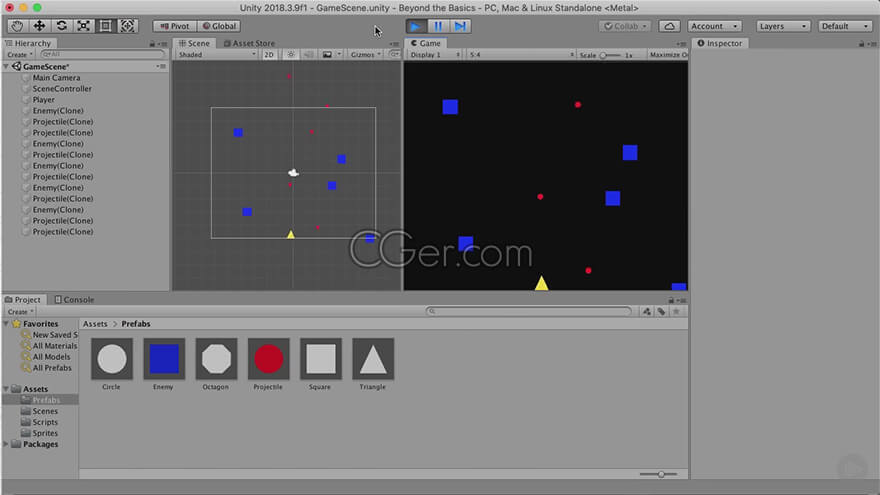
Task: Open Search by Label filter icon
Action: pyautogui.click(x=661, y=311)
